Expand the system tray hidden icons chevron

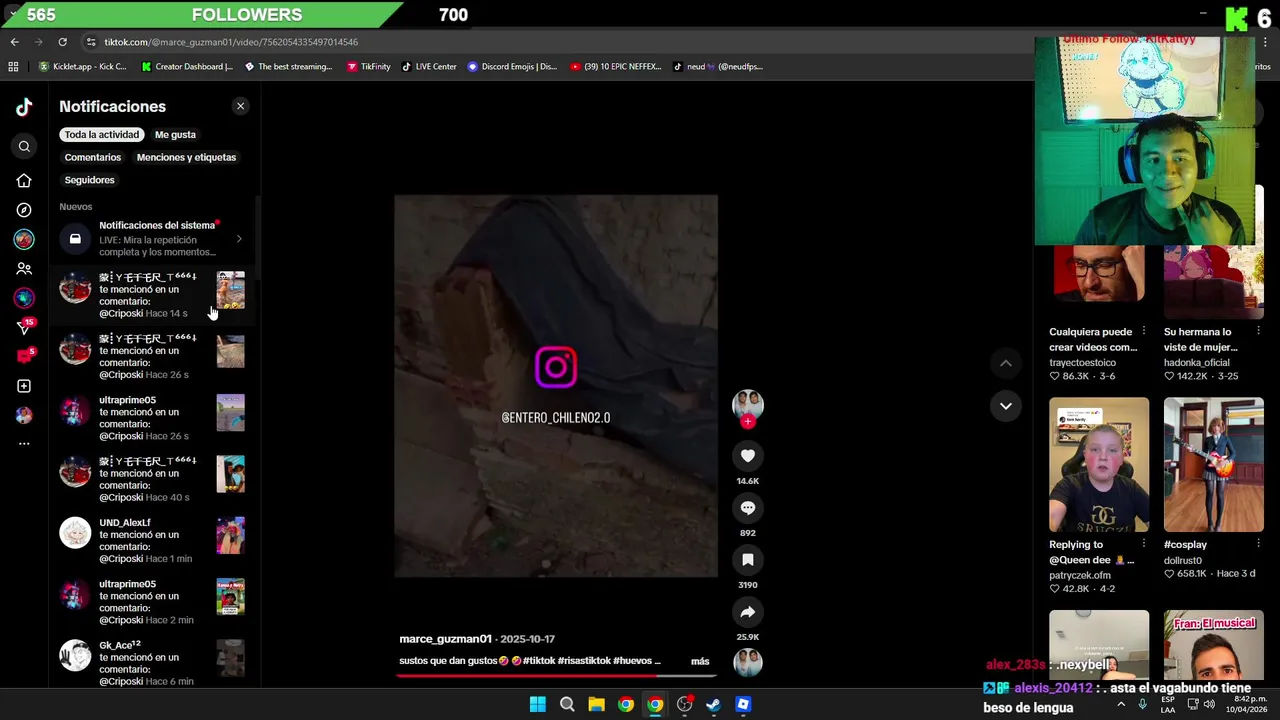tap(1121, 704)
